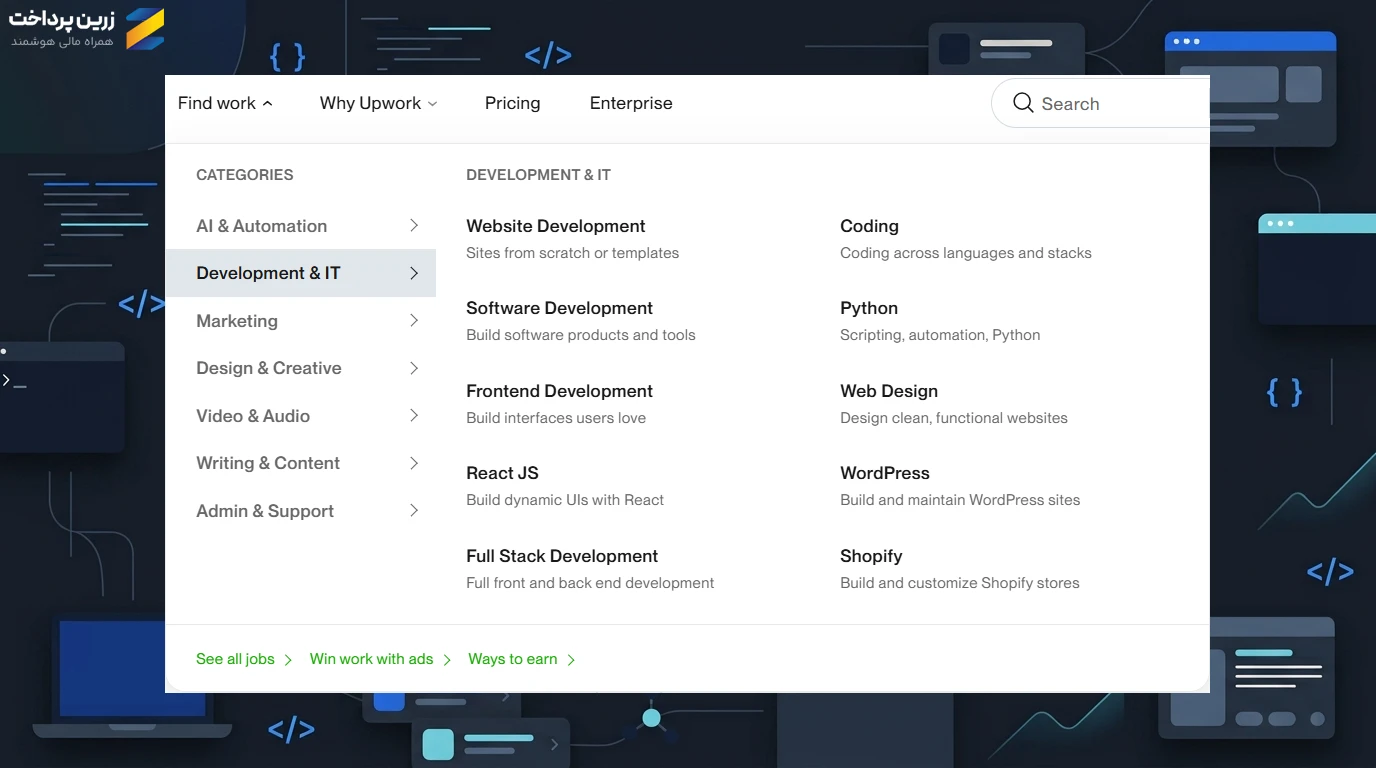
Task: Browse Shopify jobs
Action: pos(871,556)
